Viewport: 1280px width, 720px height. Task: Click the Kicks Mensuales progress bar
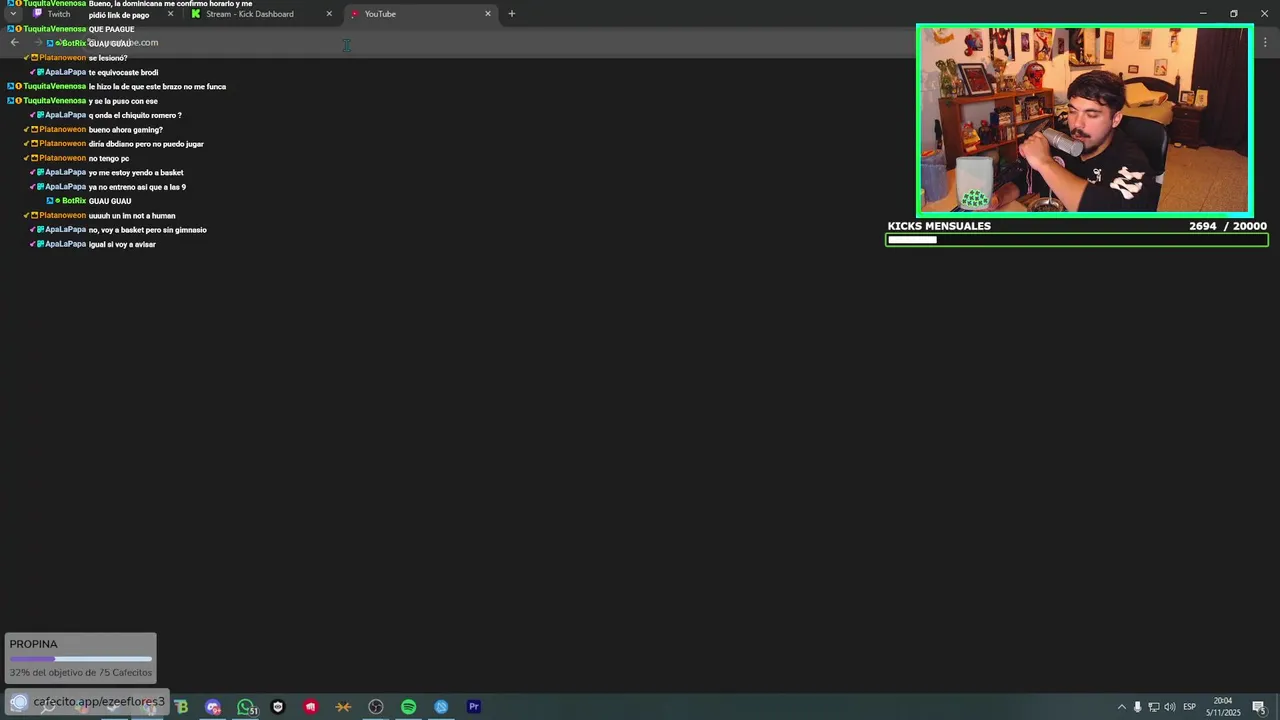coord(1077,240)
